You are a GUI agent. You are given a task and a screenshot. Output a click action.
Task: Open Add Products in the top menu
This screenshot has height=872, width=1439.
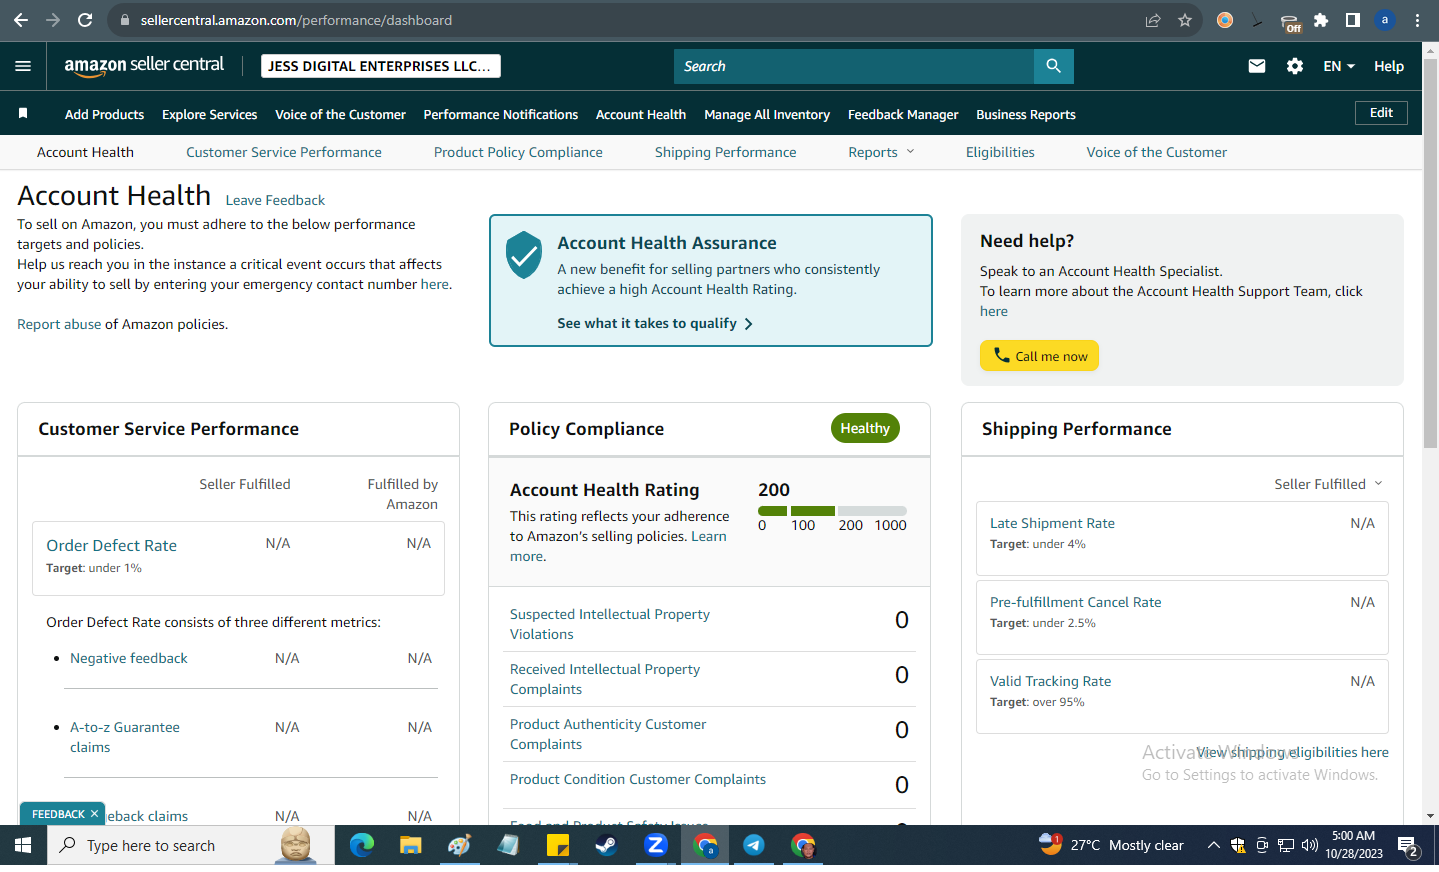tap(104, 115)
